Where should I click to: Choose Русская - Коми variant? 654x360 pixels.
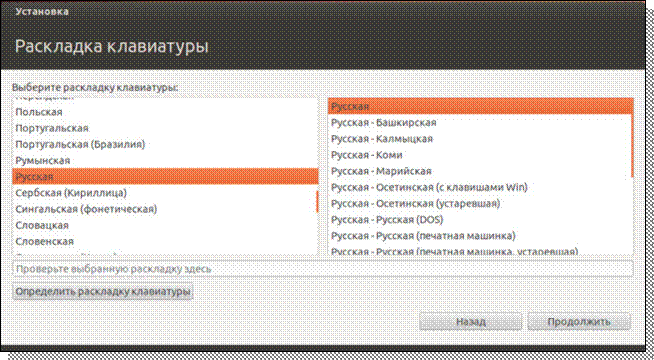click(480, 155)
